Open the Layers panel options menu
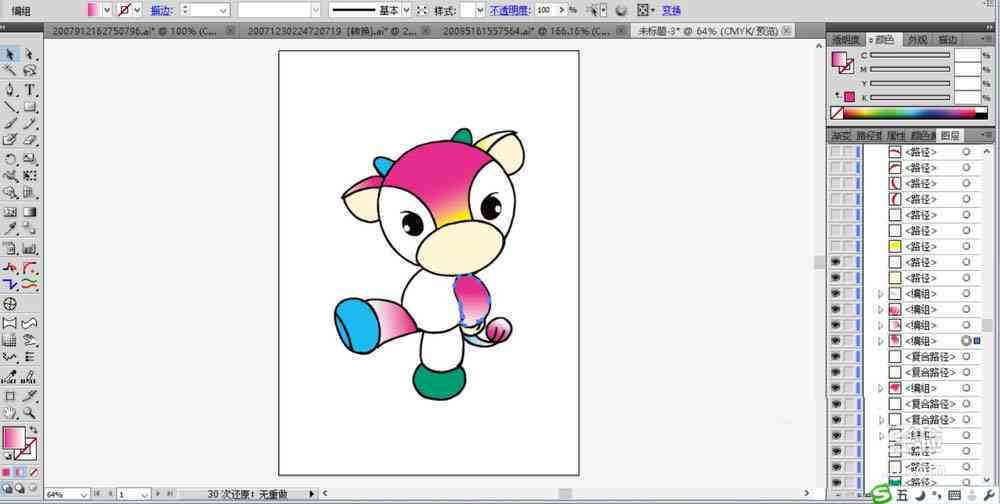 [x=988, y=135]
